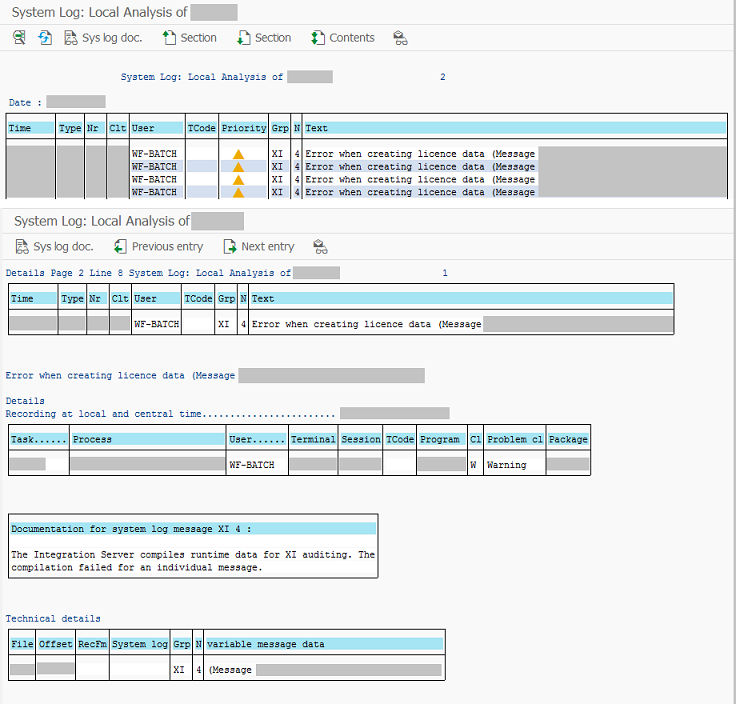Click the blue 'Error when creating licence data' line
Viewport: 736px width, 704px height.
(120, 375)
